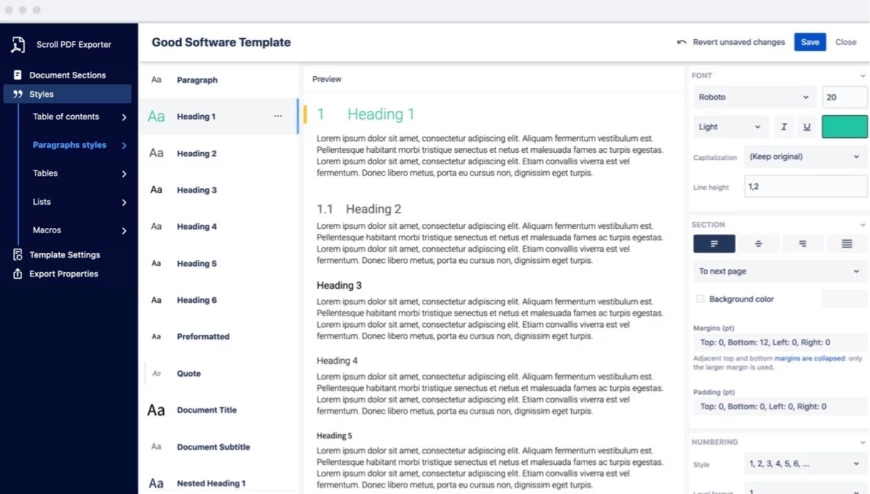Toggle italic font style
Viewport: 870px width, 494px height.
(783, 127)
